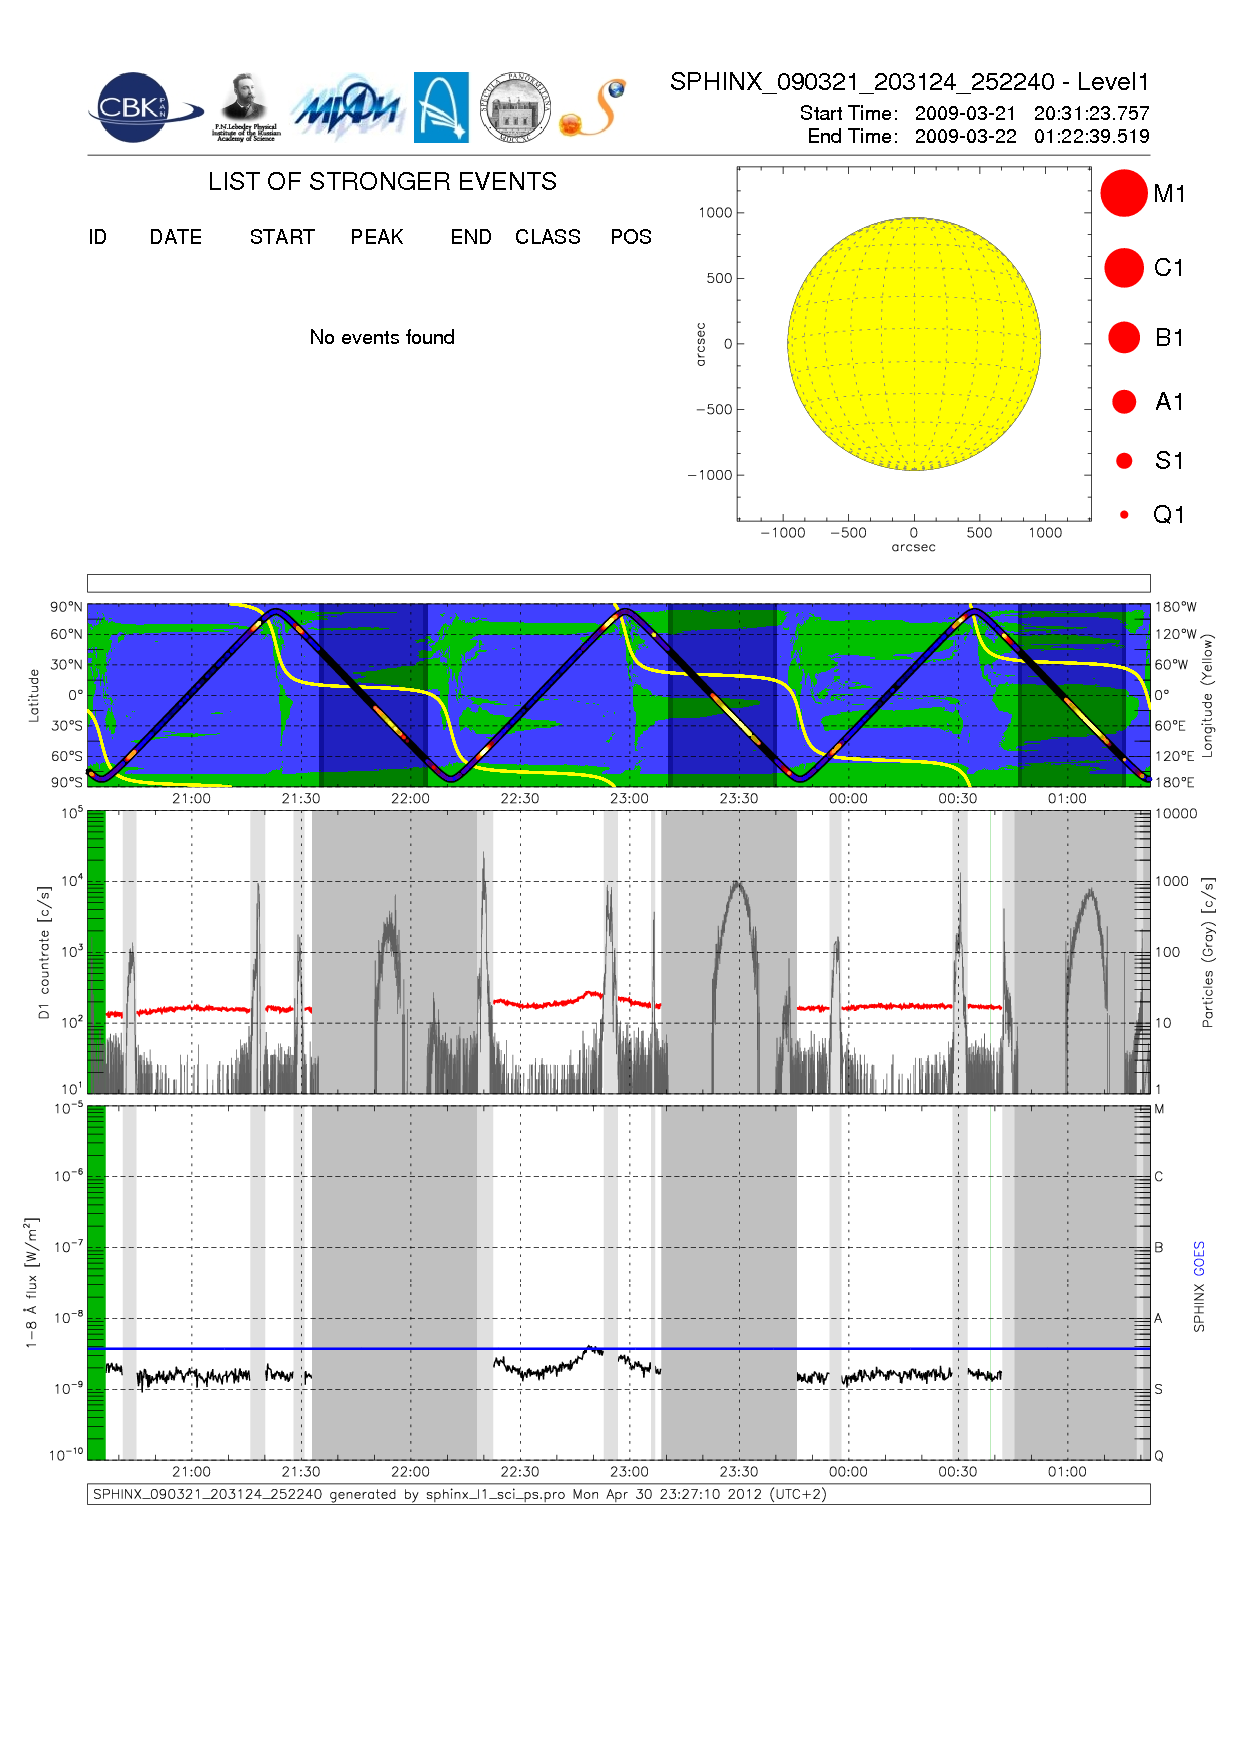Screen dimensions: 1240x1754
Task: Click the center of yellow solar disk
Action: 913,343
